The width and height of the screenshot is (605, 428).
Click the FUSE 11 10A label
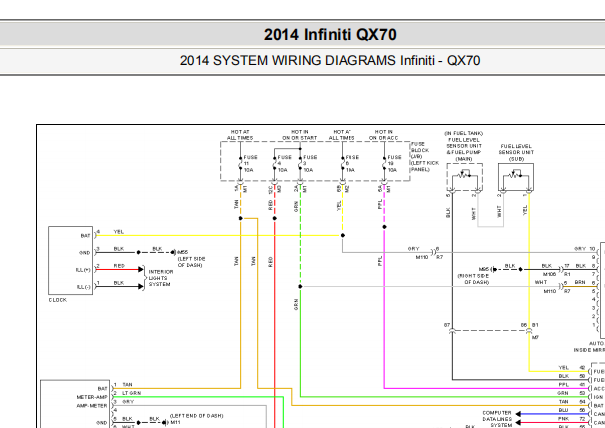coord(250,163)
